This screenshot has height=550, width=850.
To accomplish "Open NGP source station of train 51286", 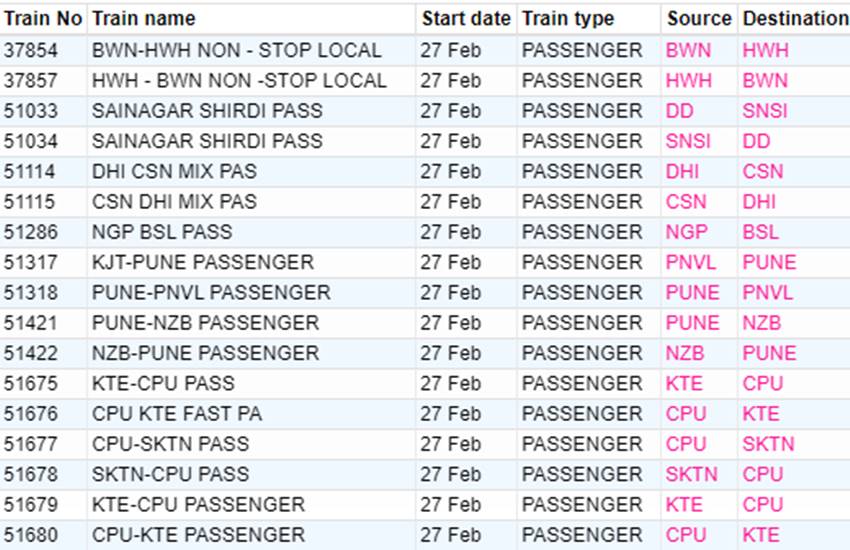I will (686, 232).
